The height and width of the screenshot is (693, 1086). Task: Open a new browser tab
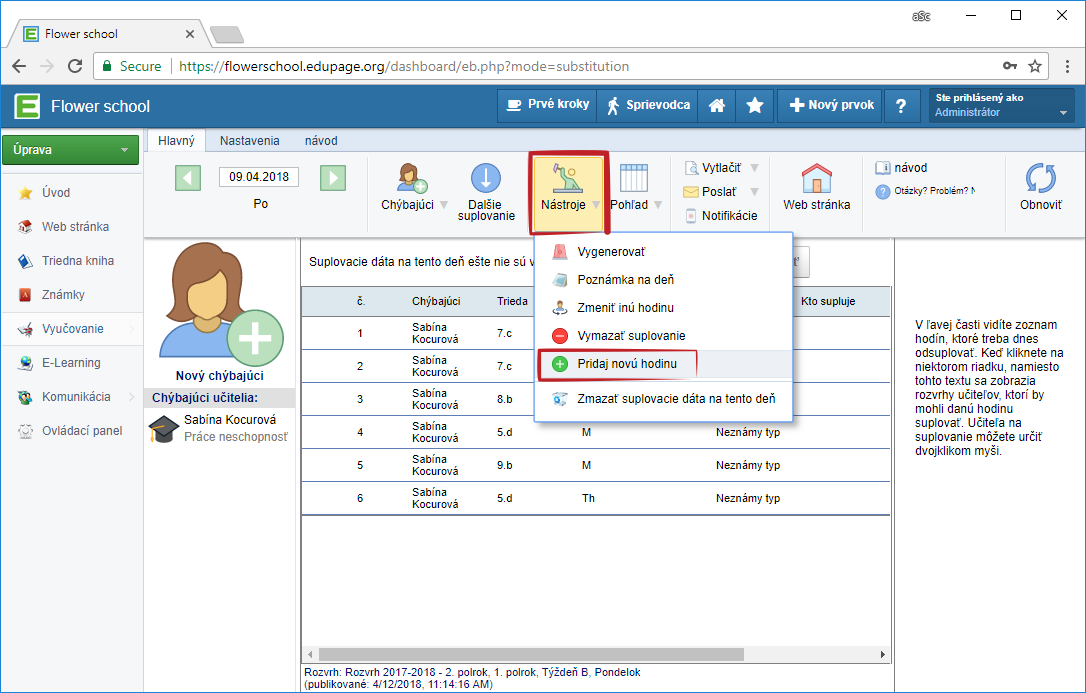pyautogui.click(x=226, y=34)
